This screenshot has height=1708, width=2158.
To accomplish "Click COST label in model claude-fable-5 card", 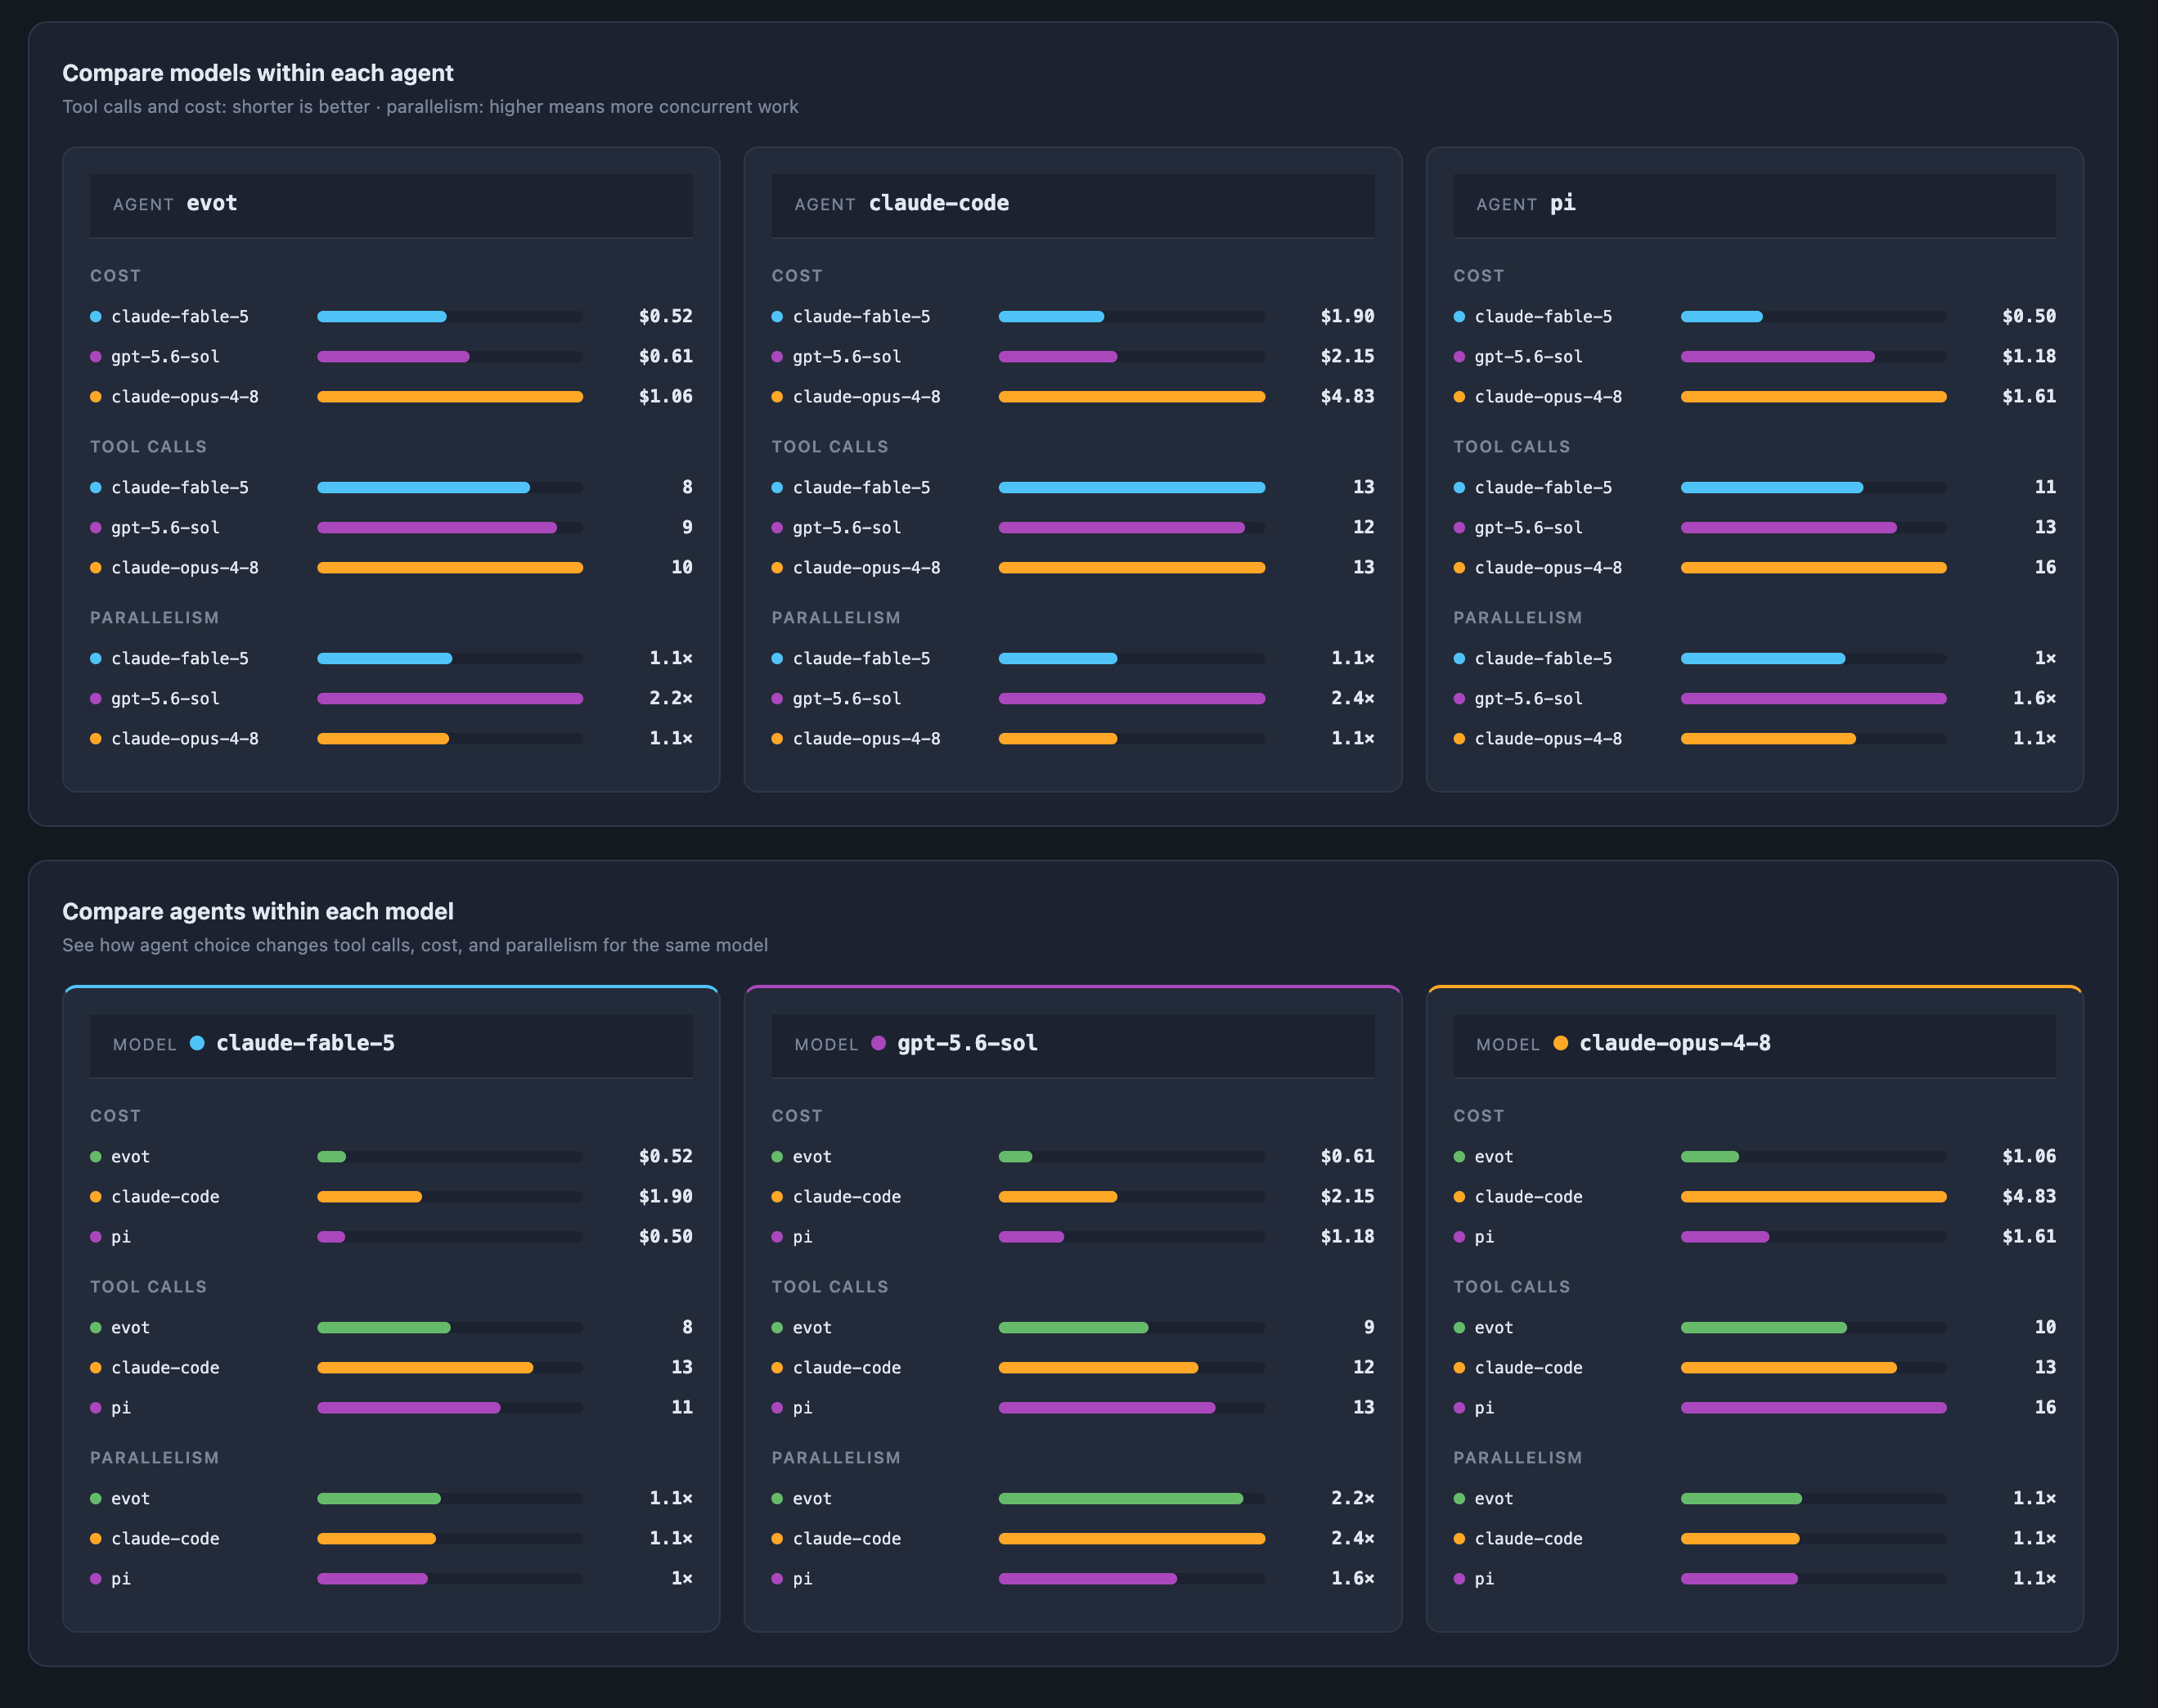I will (x=115, y=1116).
